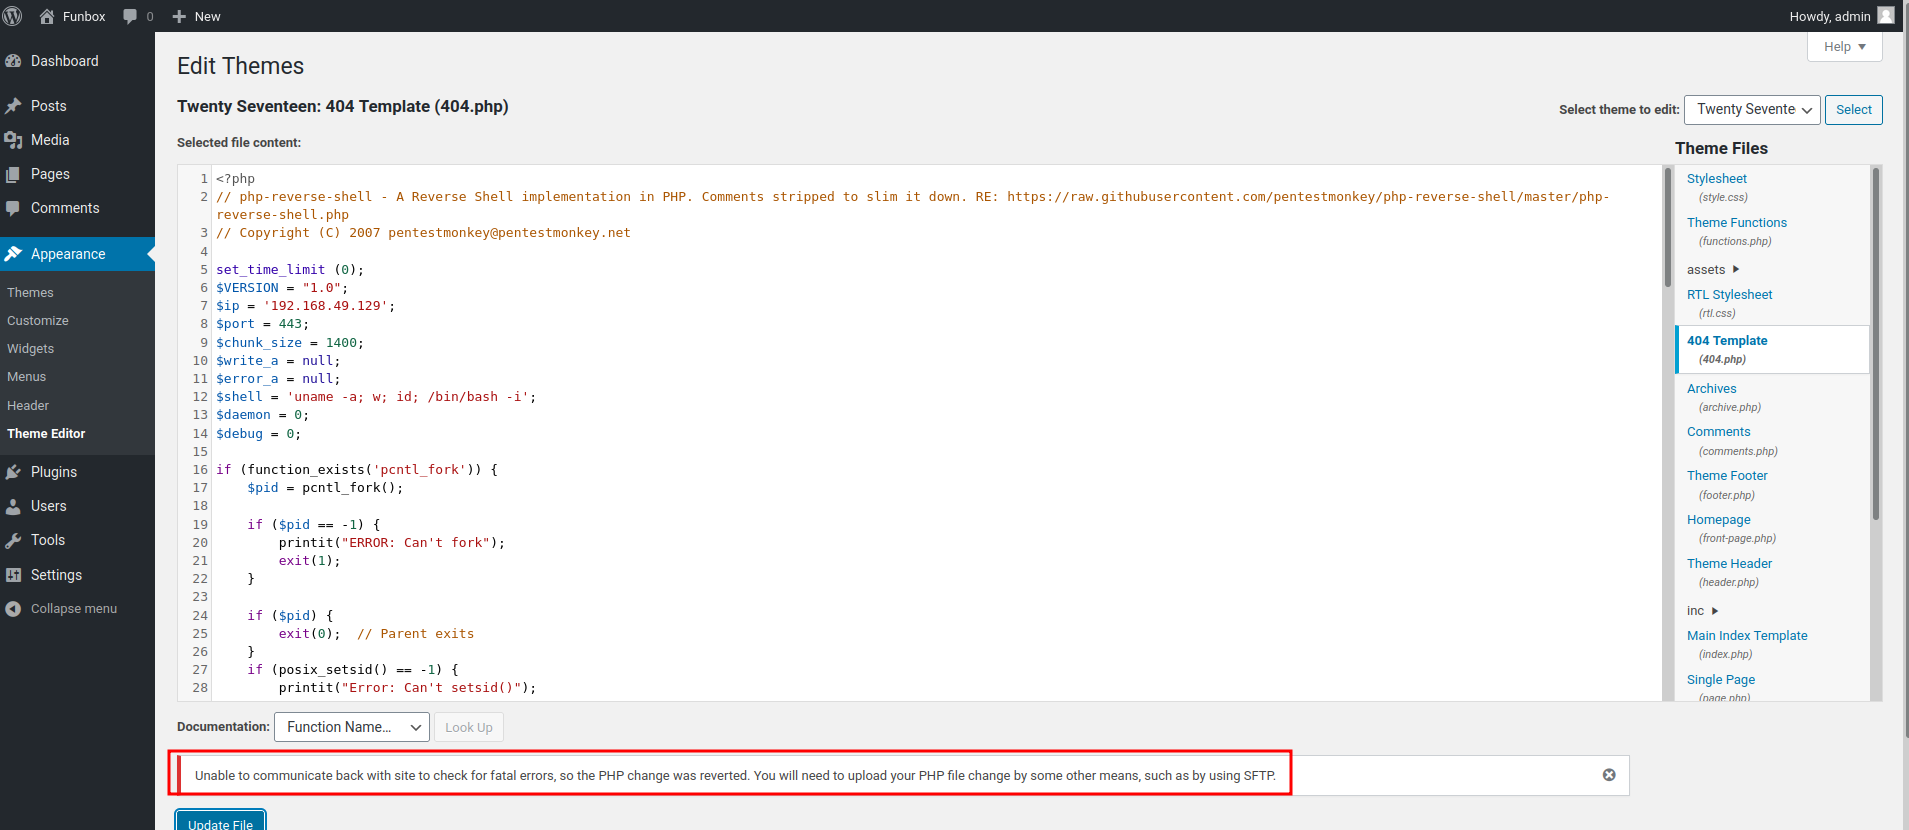Click line number 12 in the gutter

pyautogui.click(x=200, y=396)
